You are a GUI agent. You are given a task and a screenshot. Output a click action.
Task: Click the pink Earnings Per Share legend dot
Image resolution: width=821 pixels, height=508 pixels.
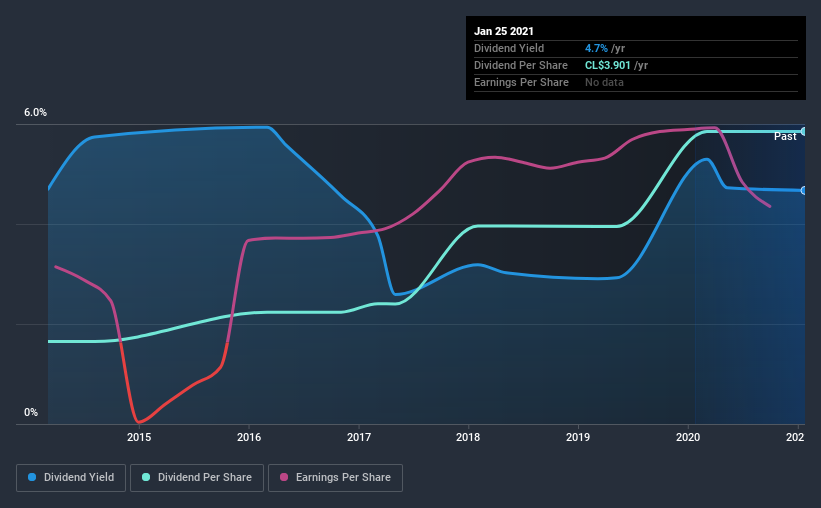tap(284, 477)
